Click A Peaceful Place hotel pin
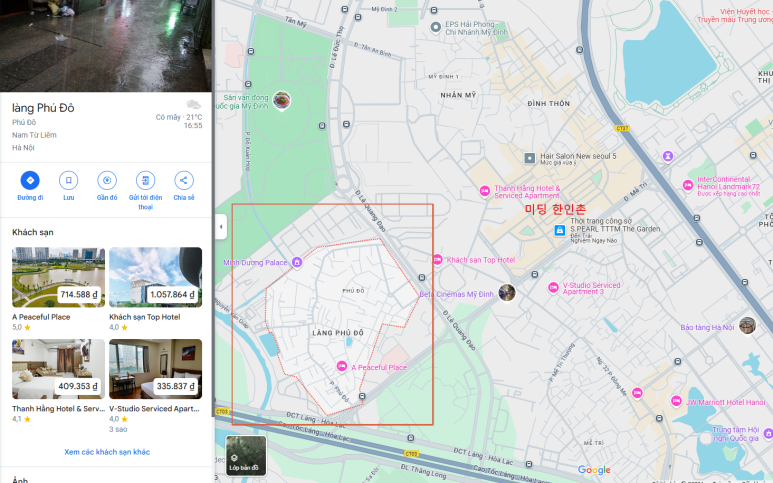Viewport: 773px width, 483px height. pos(343,367)
